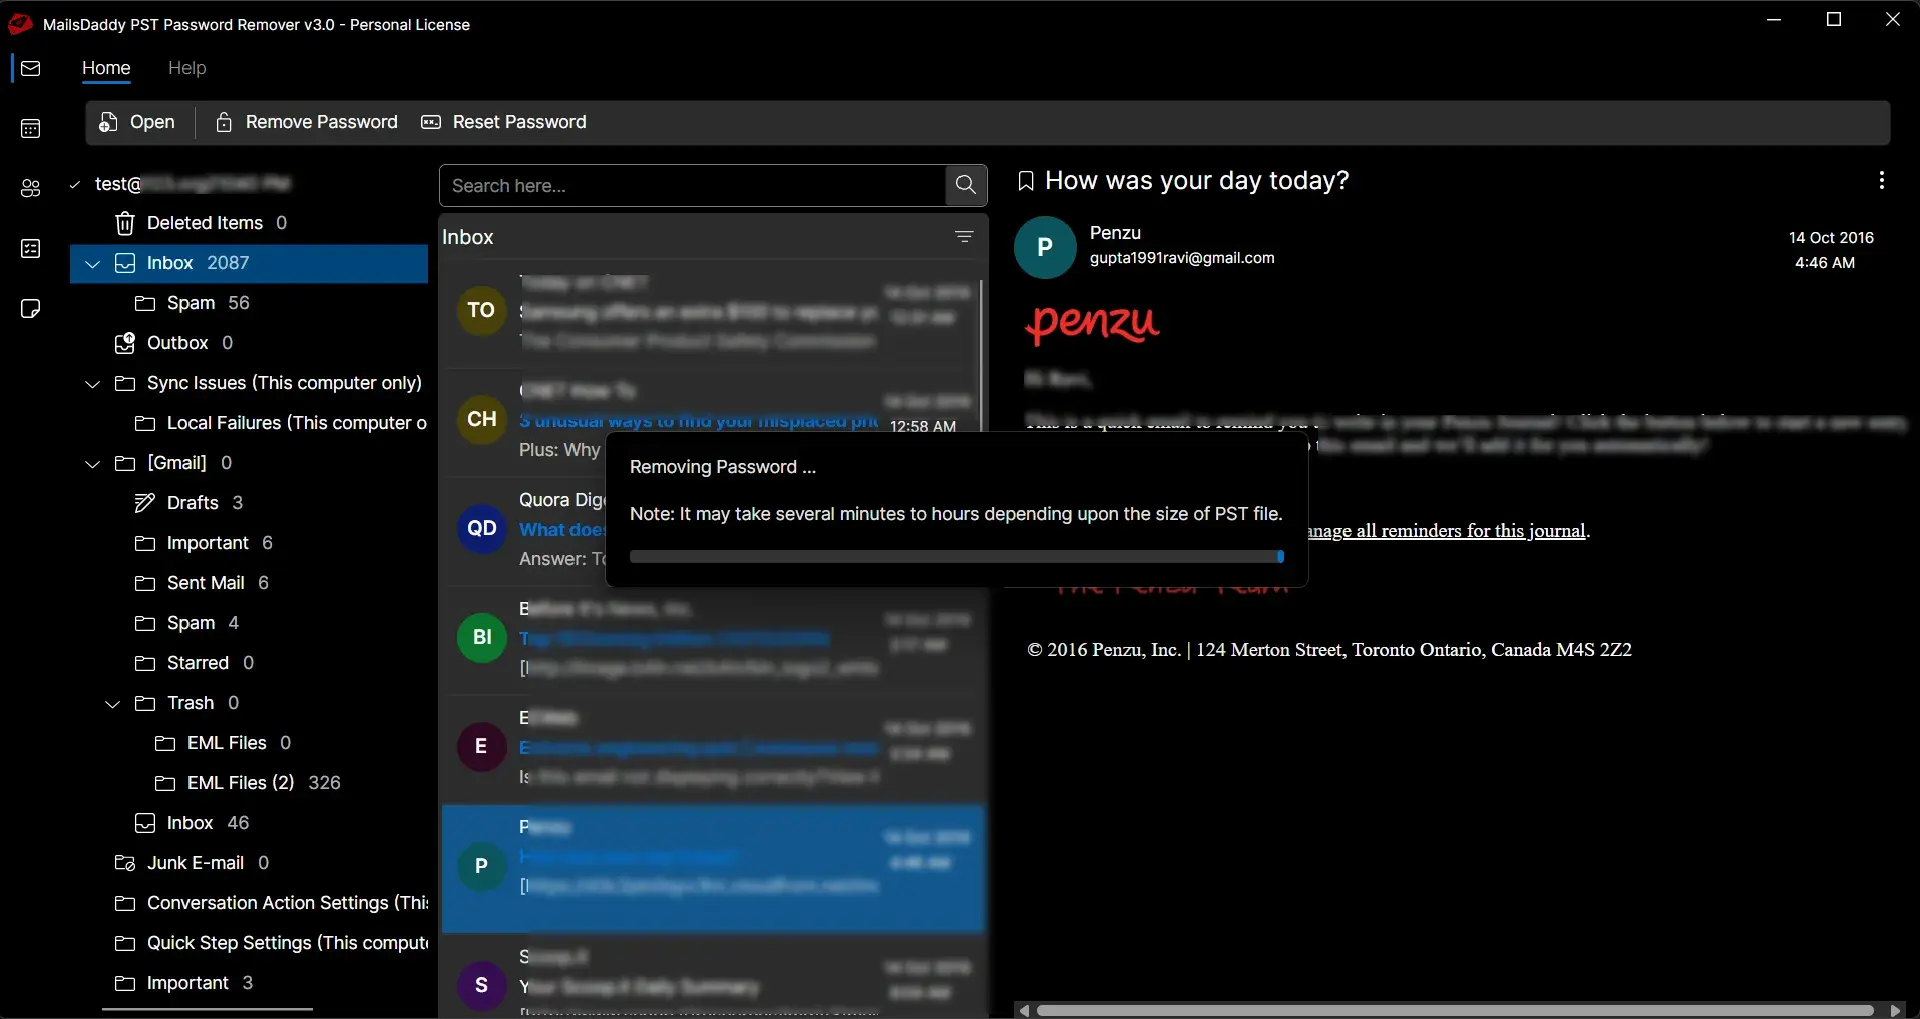The image size is (1920, 1019).
Task: Select Quick Step Settings folder
Action: (250, 943)
